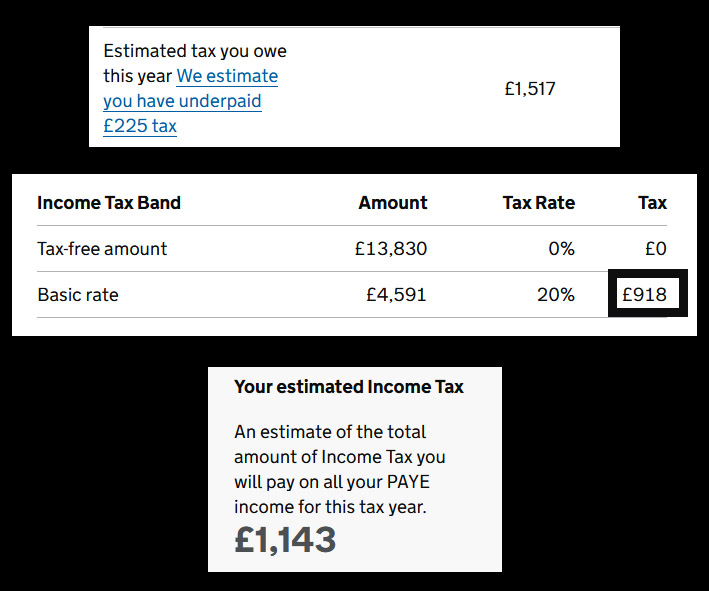This screenshot has width=709, height=591.
Task: Click the 'Estimated tax you owe' label
Action: coord(195,50)
